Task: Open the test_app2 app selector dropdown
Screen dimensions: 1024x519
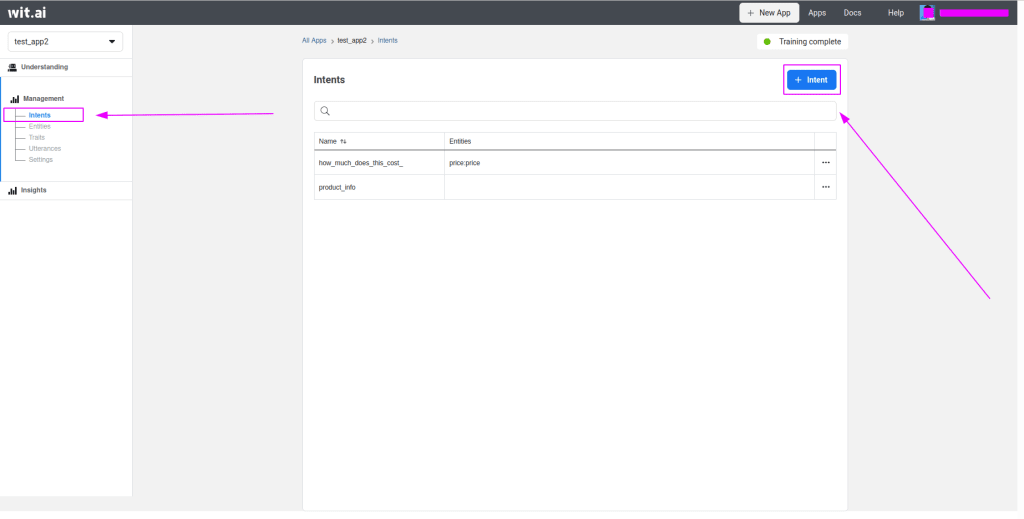Action: (65, 42)
